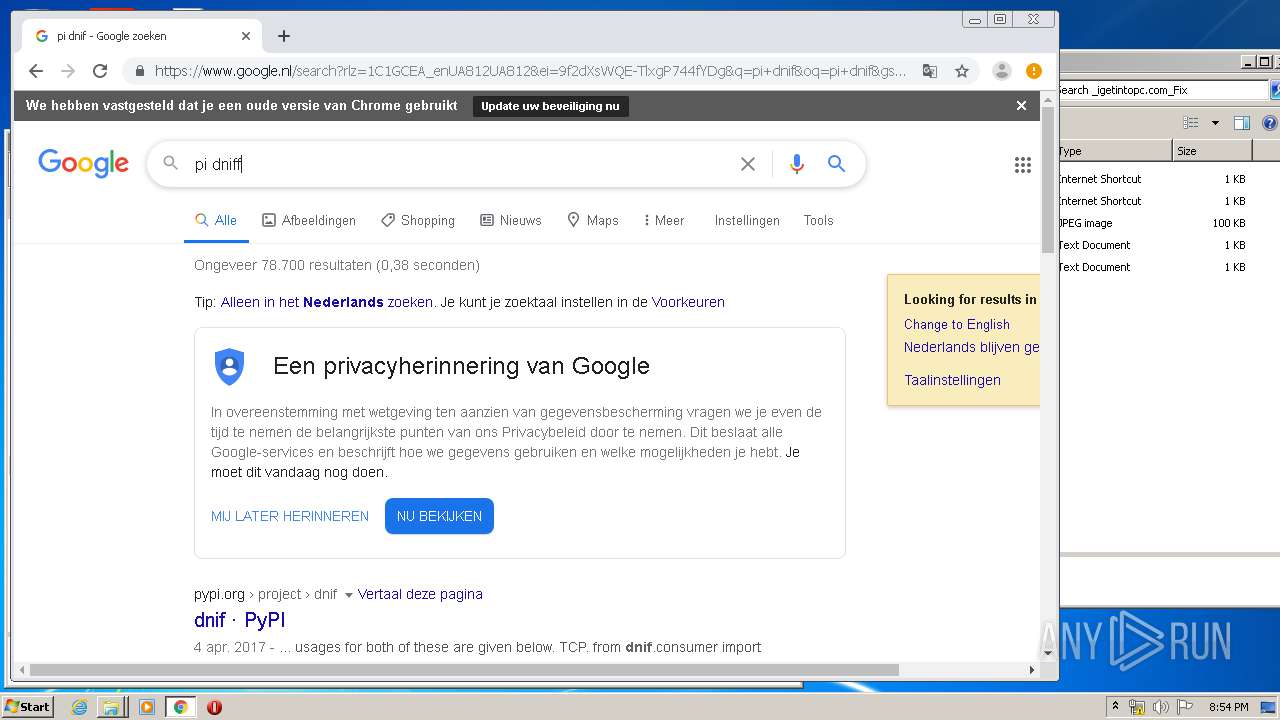Click the taskbar clock showing 8:54 PM
The width and height of the screenshot is (1280, 720).
1228,707
